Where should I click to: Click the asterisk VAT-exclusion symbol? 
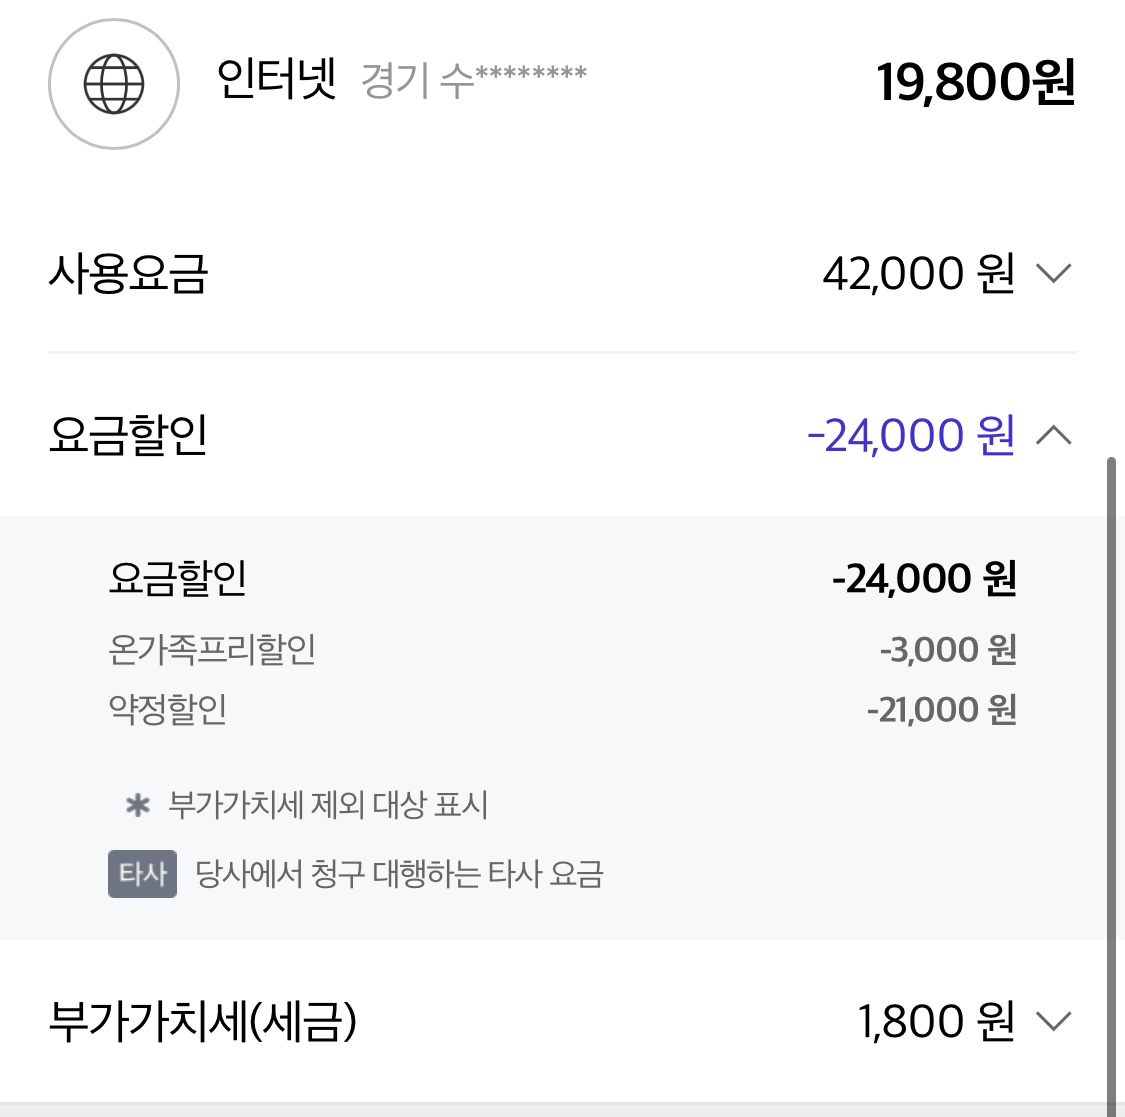click(x=138, y=806)
